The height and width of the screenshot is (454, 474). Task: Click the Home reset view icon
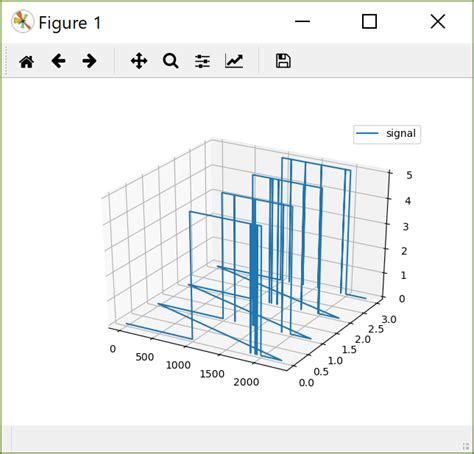(27, 62)
